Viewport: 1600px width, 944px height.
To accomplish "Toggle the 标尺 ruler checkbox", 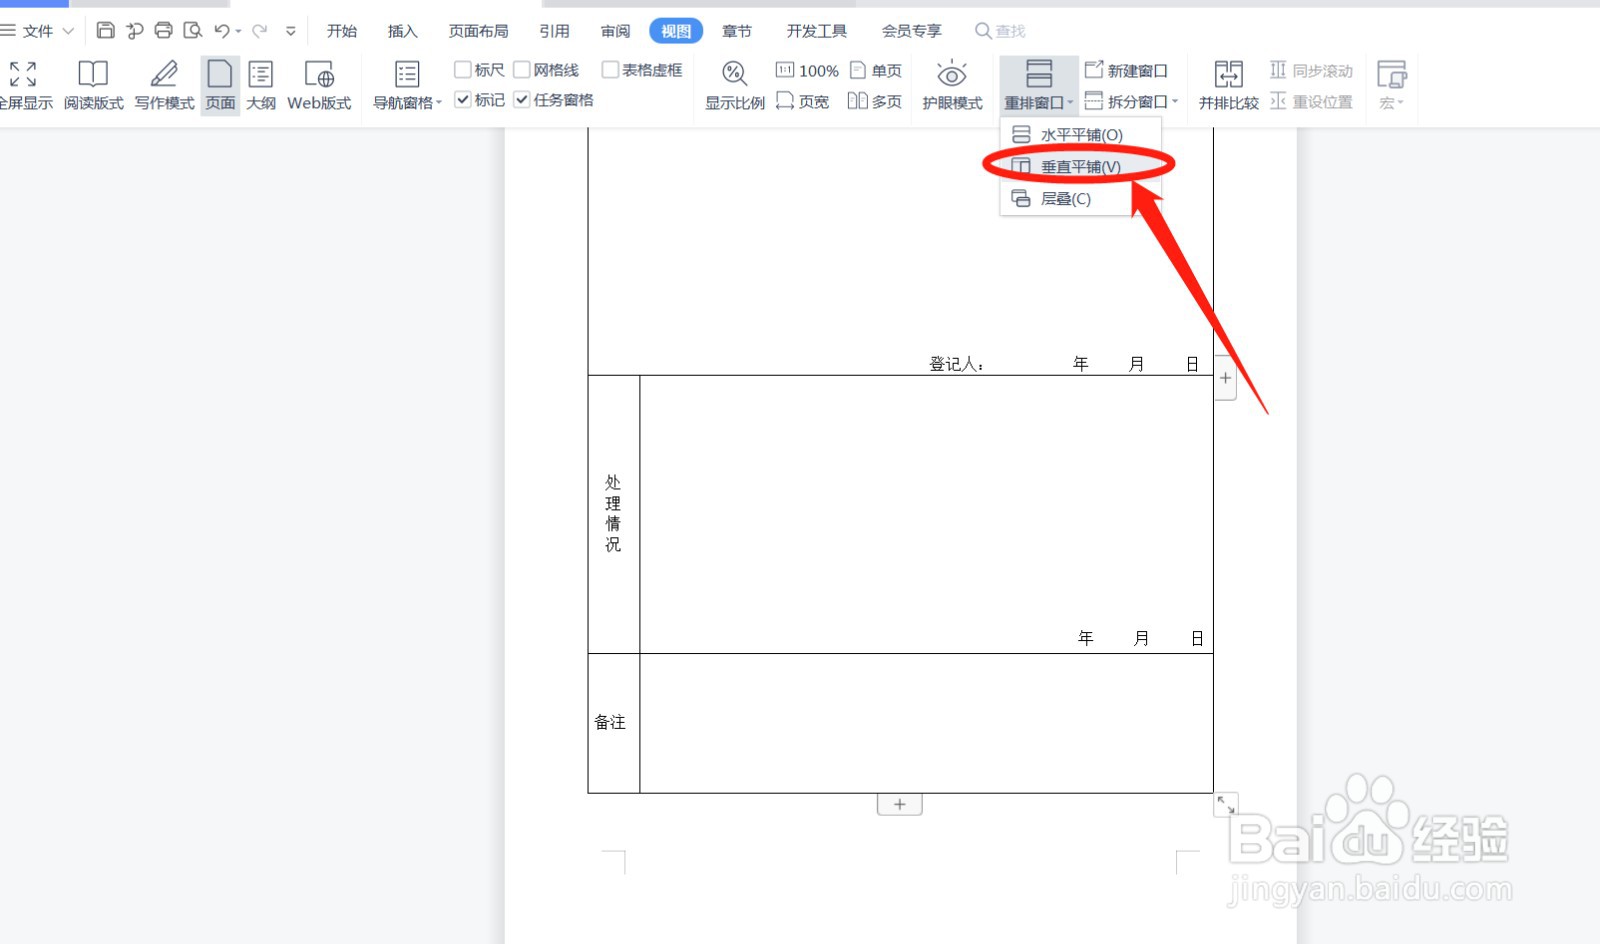I will point(463,69).
